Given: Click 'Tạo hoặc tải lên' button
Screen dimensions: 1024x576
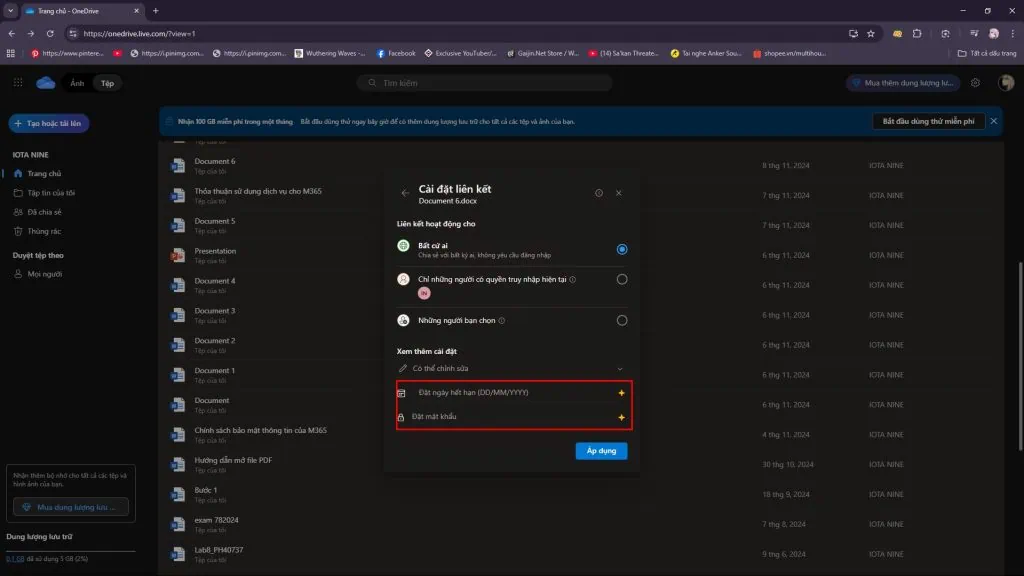Looking at the screenshot, I should 50,123.
